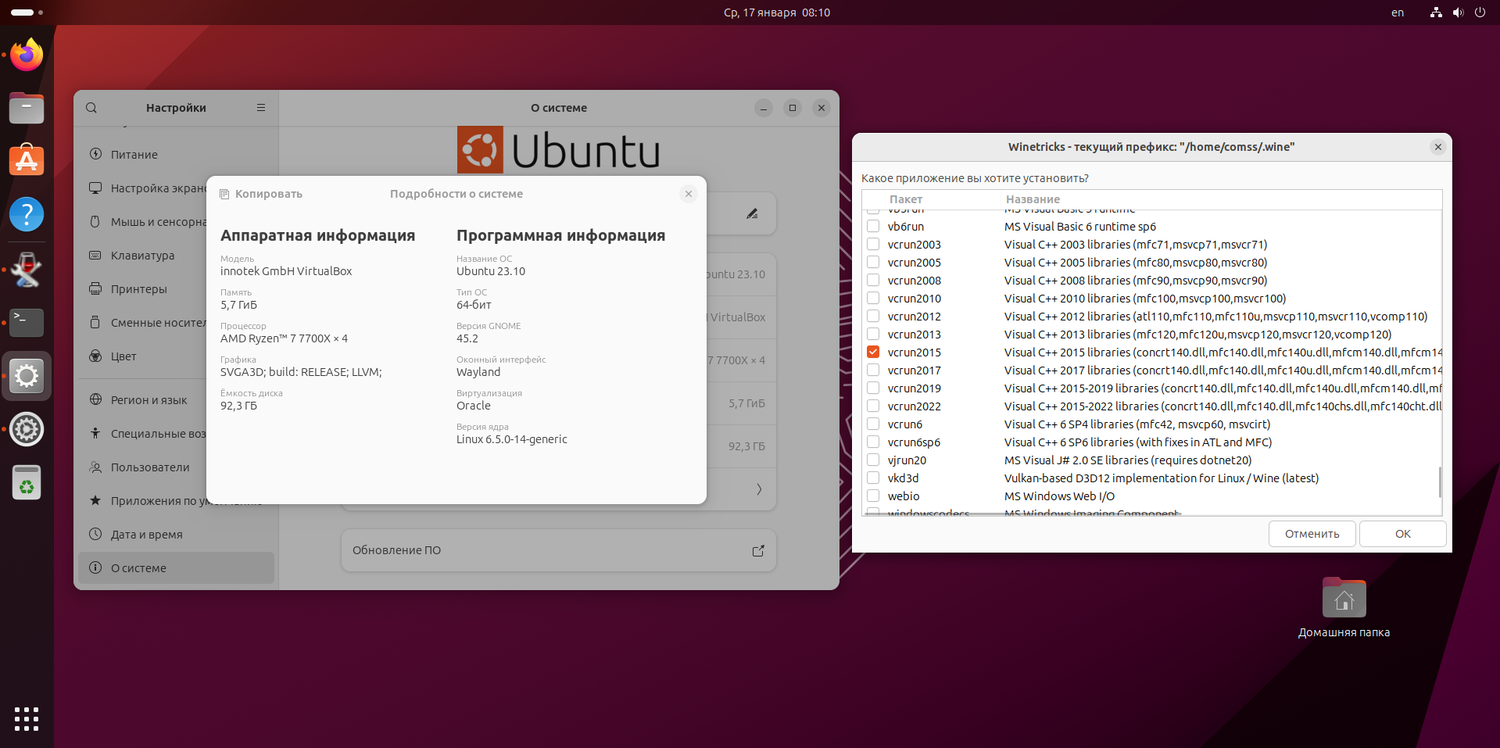Open Сменные носители in Settings sidebar
The width and height of the screenshot is (1500, 748).
(x=176, y=323)
